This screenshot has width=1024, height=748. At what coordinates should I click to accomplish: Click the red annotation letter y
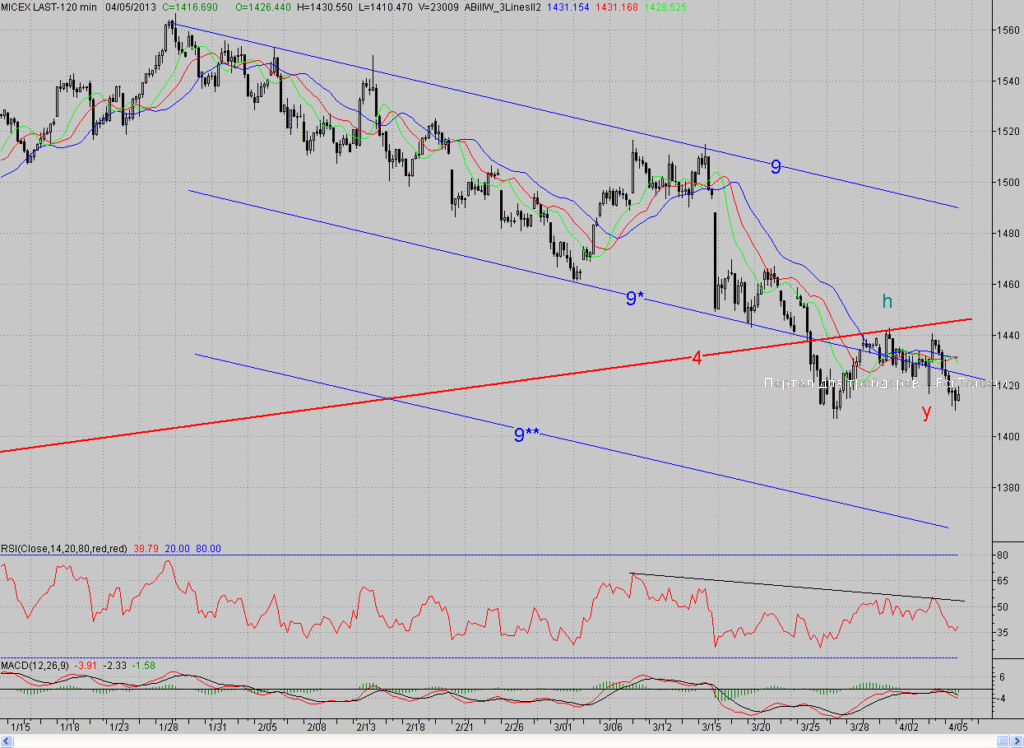926,411
